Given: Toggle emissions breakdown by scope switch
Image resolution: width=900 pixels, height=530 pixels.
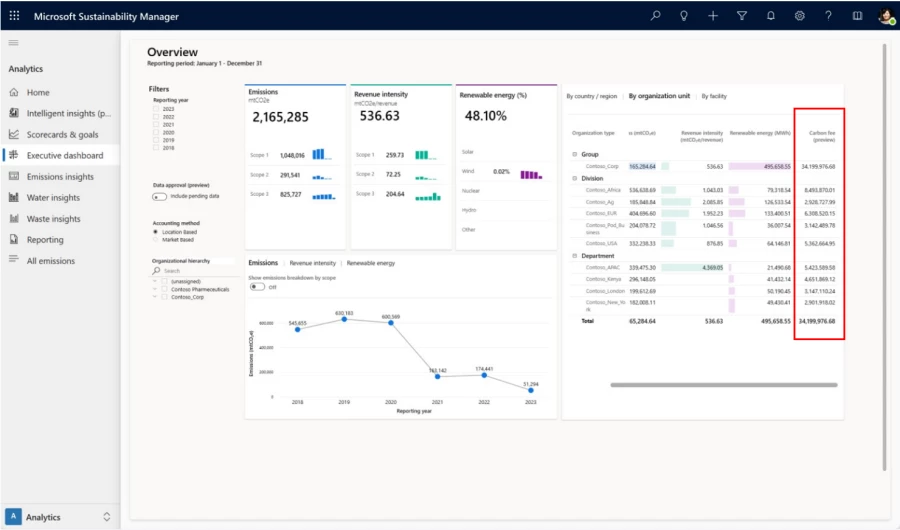Looking at the screenshot, I should [x=257, y=287].
